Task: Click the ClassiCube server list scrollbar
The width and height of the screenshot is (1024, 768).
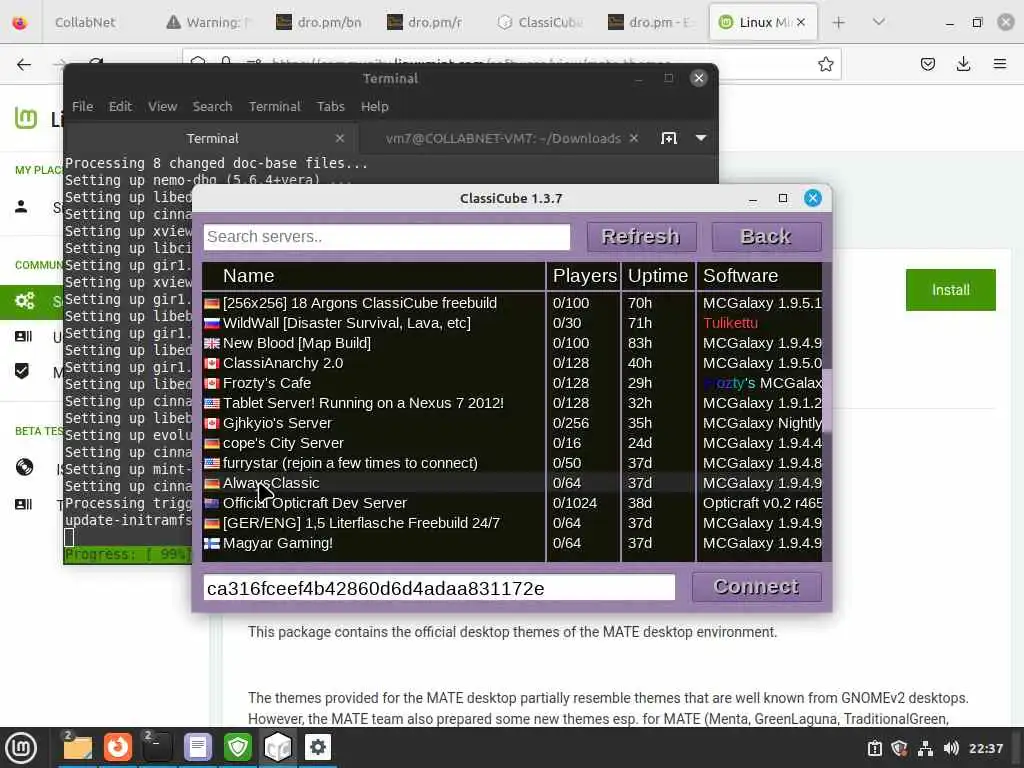Action: (827, 400)
